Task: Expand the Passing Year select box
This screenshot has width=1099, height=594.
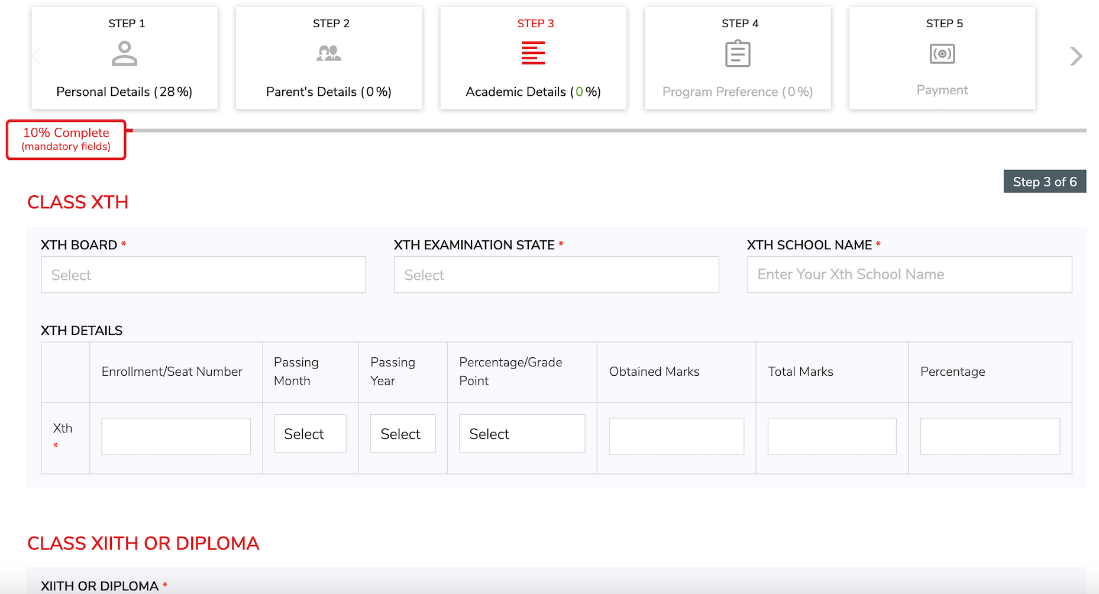Action: coord(403,433)
